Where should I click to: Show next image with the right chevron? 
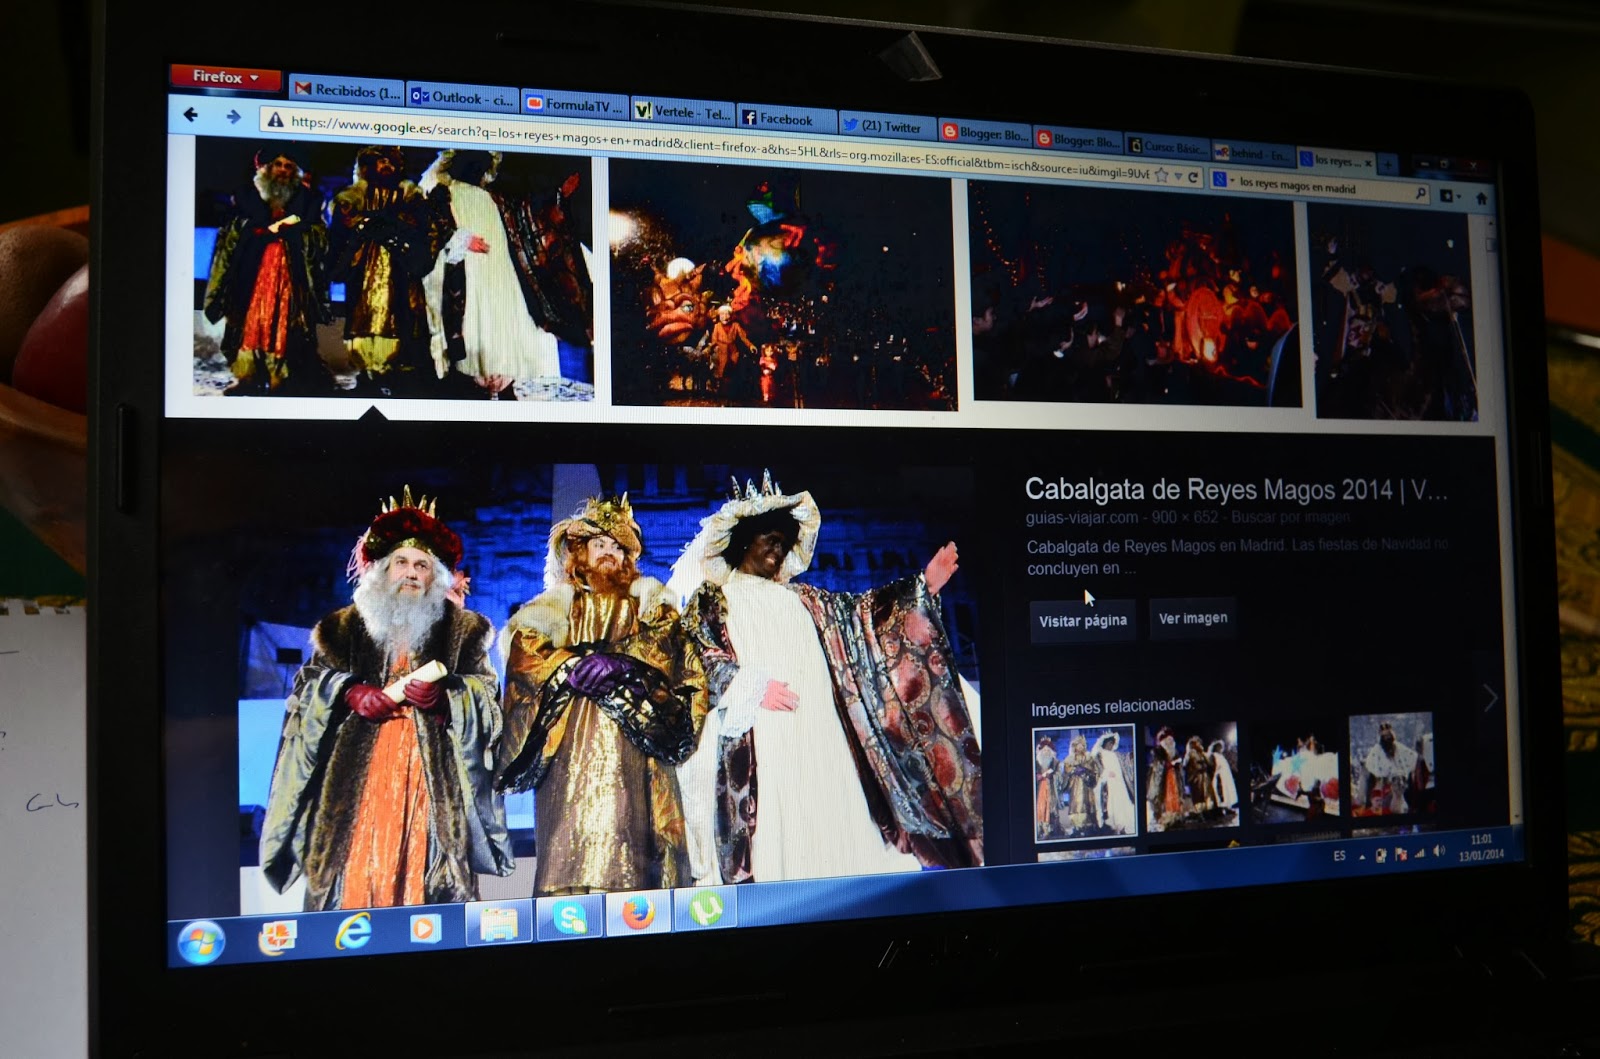[x=1490, y=697]
